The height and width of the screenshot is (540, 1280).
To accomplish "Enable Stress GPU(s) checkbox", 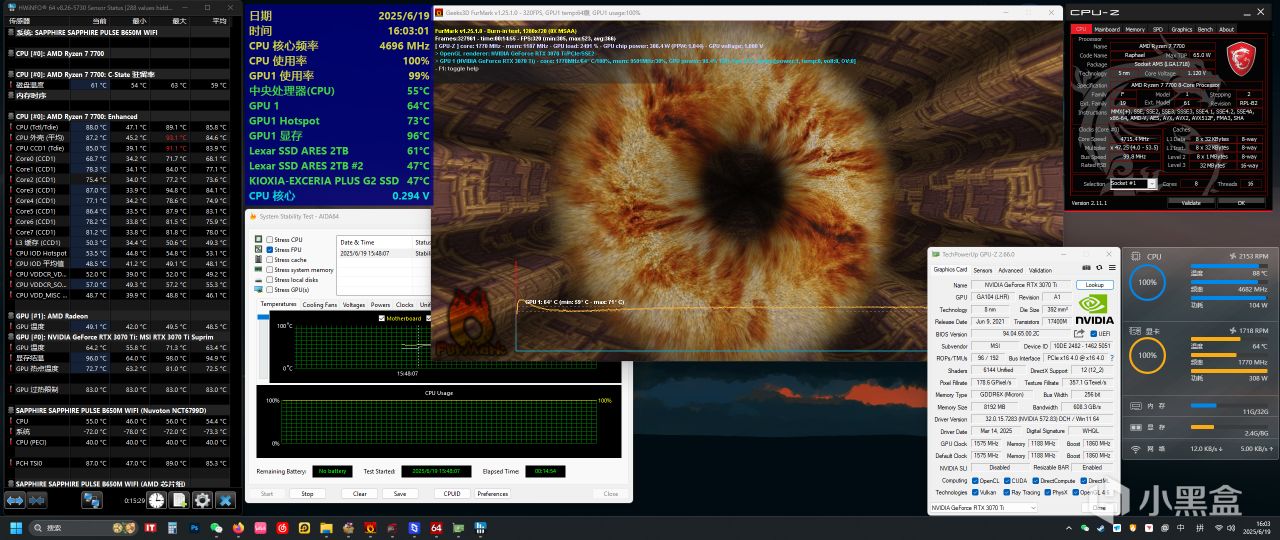I will [270, 290].
